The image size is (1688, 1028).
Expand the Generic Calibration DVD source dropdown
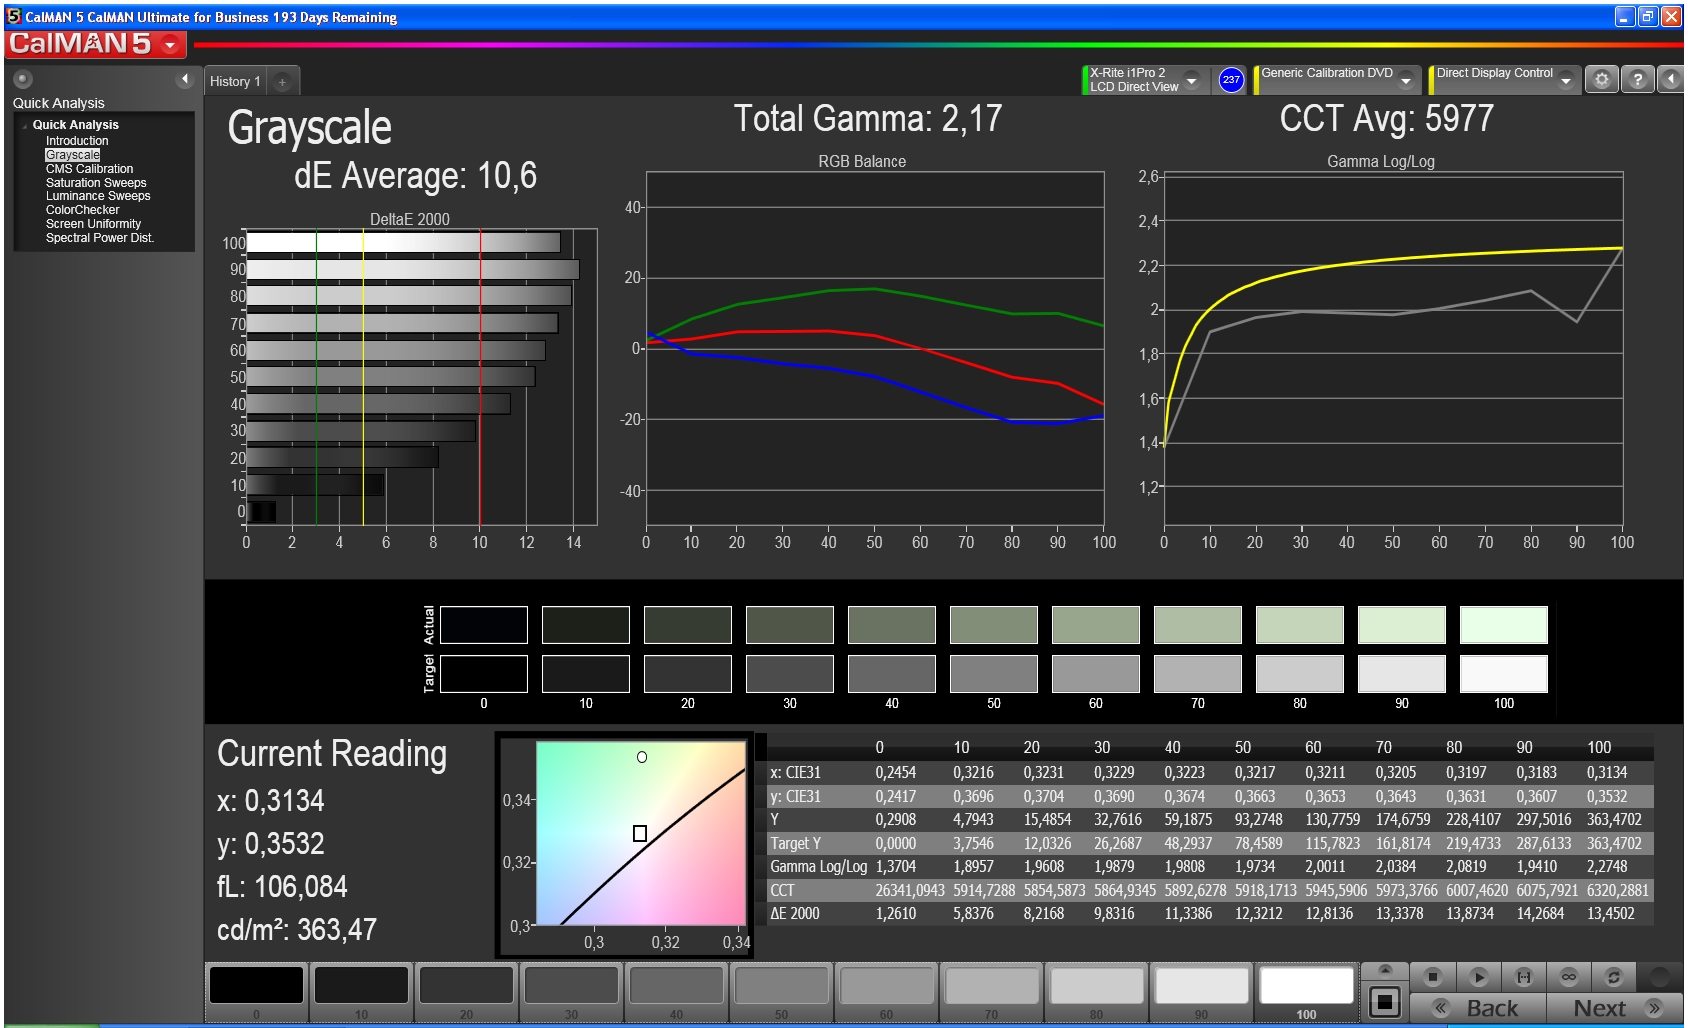click(1406, 80)
